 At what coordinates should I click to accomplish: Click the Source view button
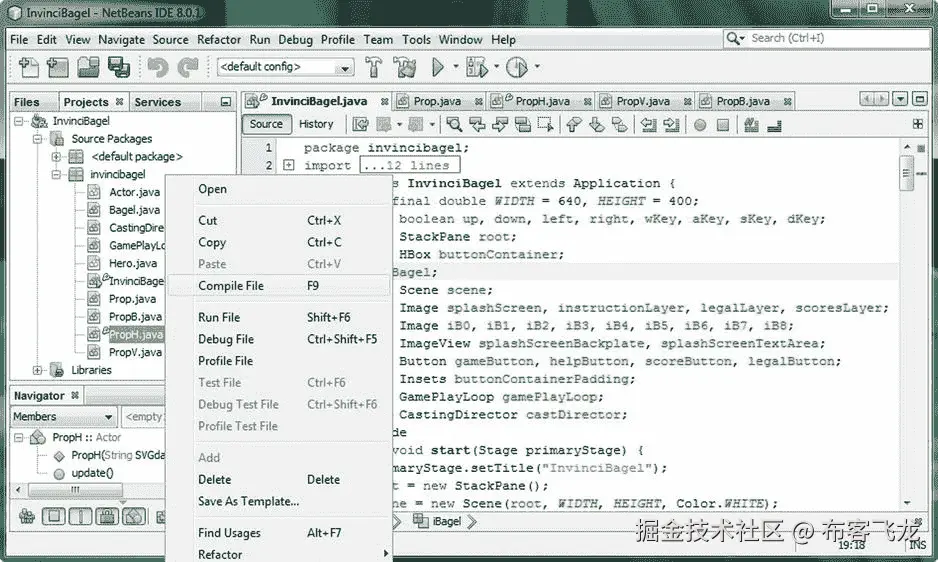tap(266, 124)
